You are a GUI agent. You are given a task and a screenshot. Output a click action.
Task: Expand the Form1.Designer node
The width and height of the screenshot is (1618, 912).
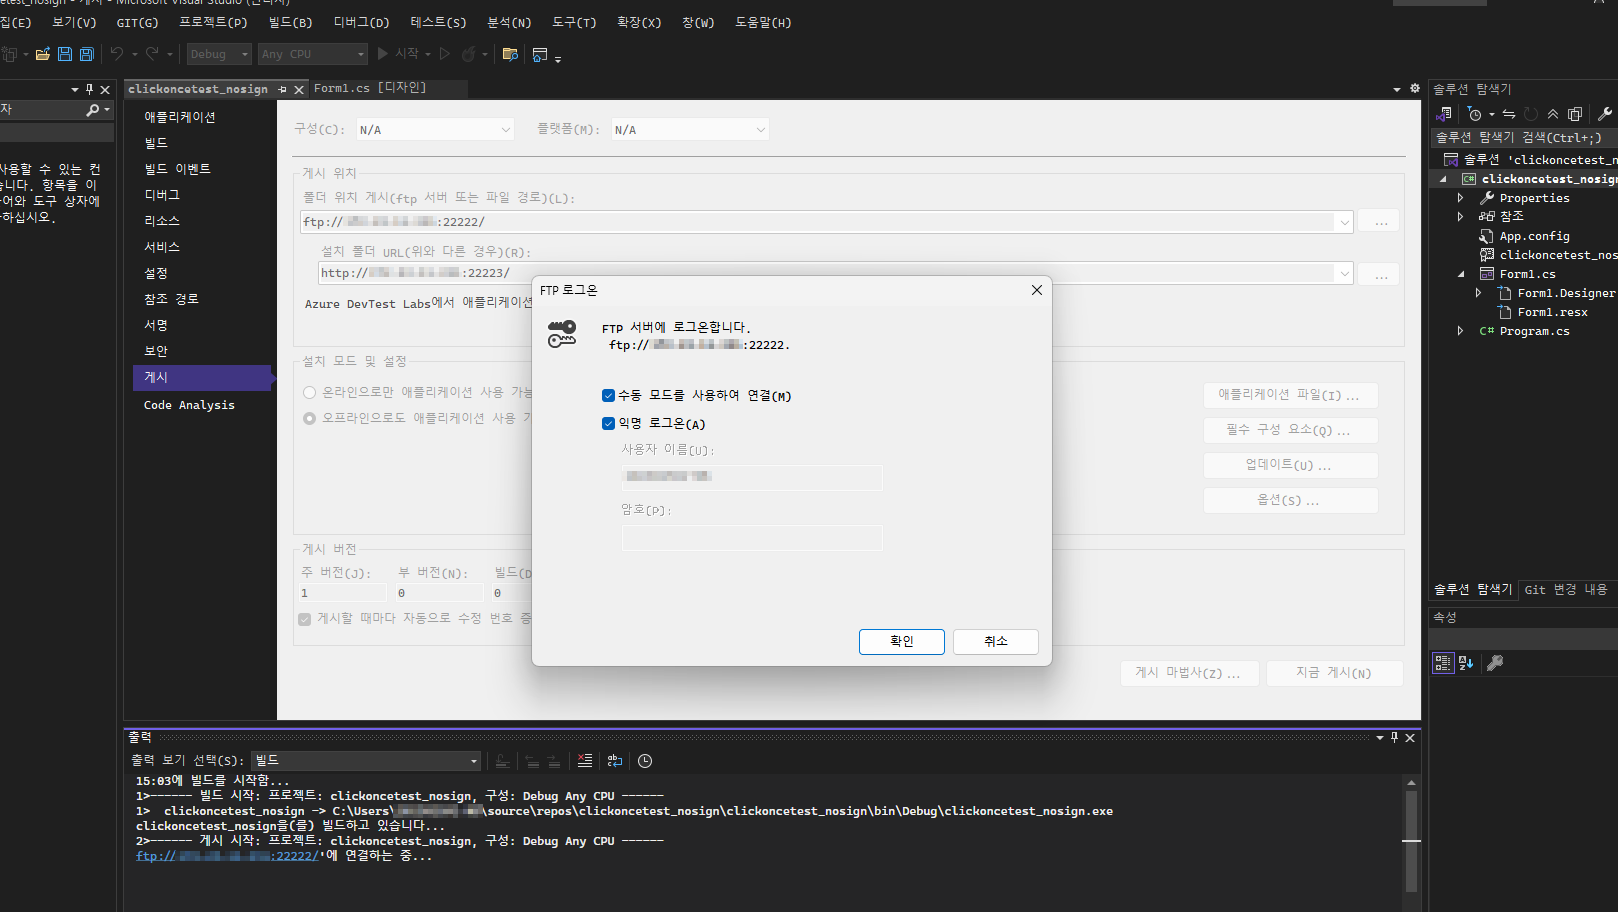(1479, 293)
